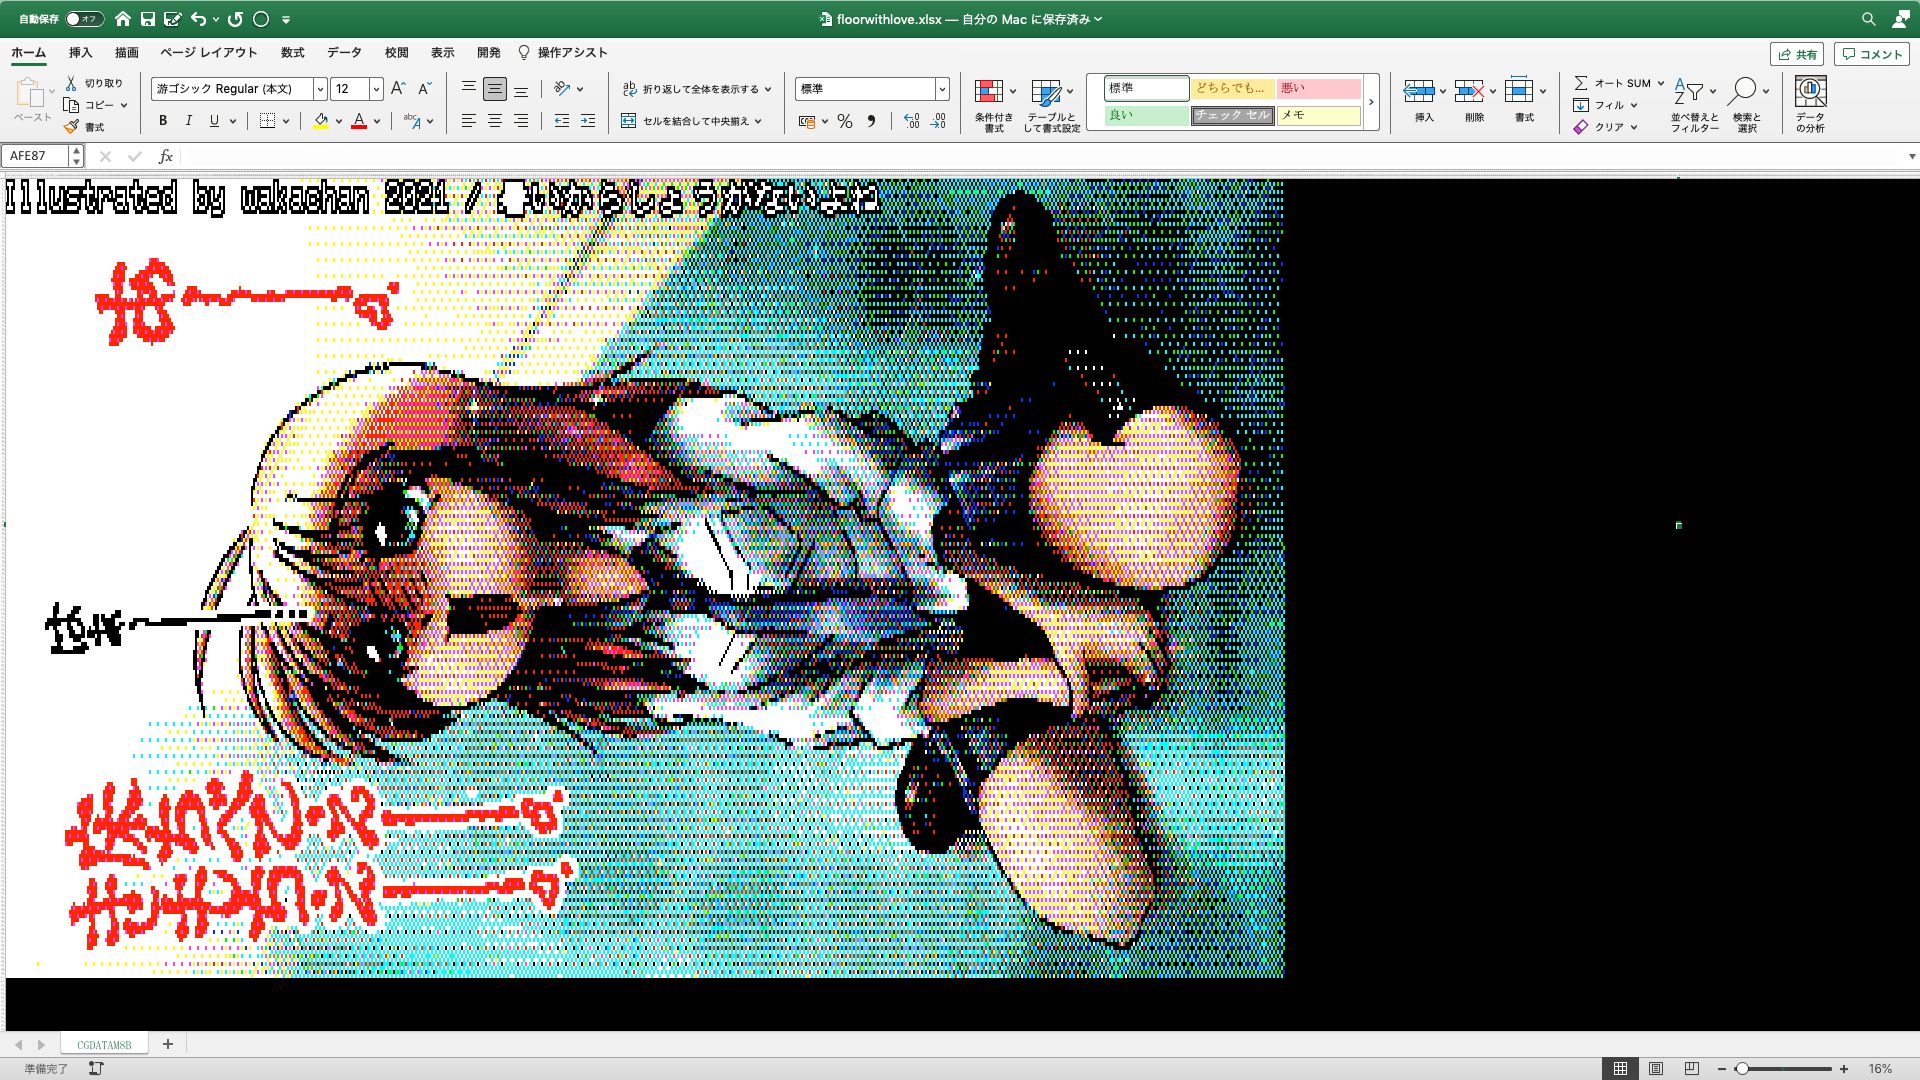Toggle top vertical alignment
This screenshot has width=1920, height=1080.
click(x=468, y=89)
